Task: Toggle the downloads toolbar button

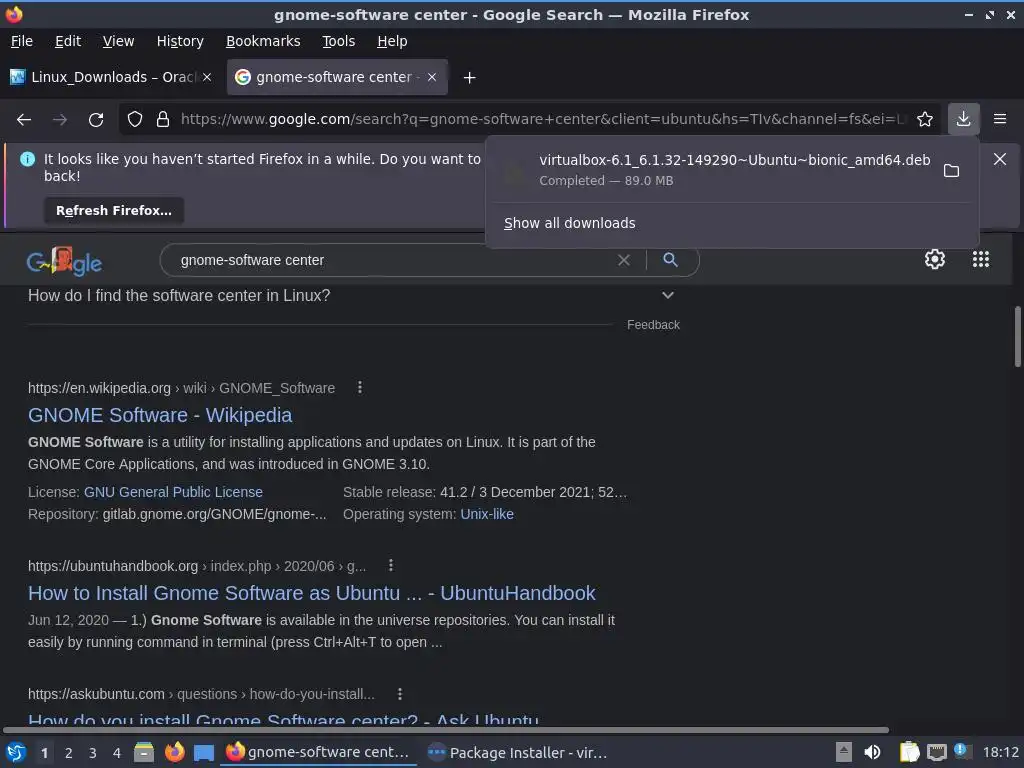Action: [963, 119]
